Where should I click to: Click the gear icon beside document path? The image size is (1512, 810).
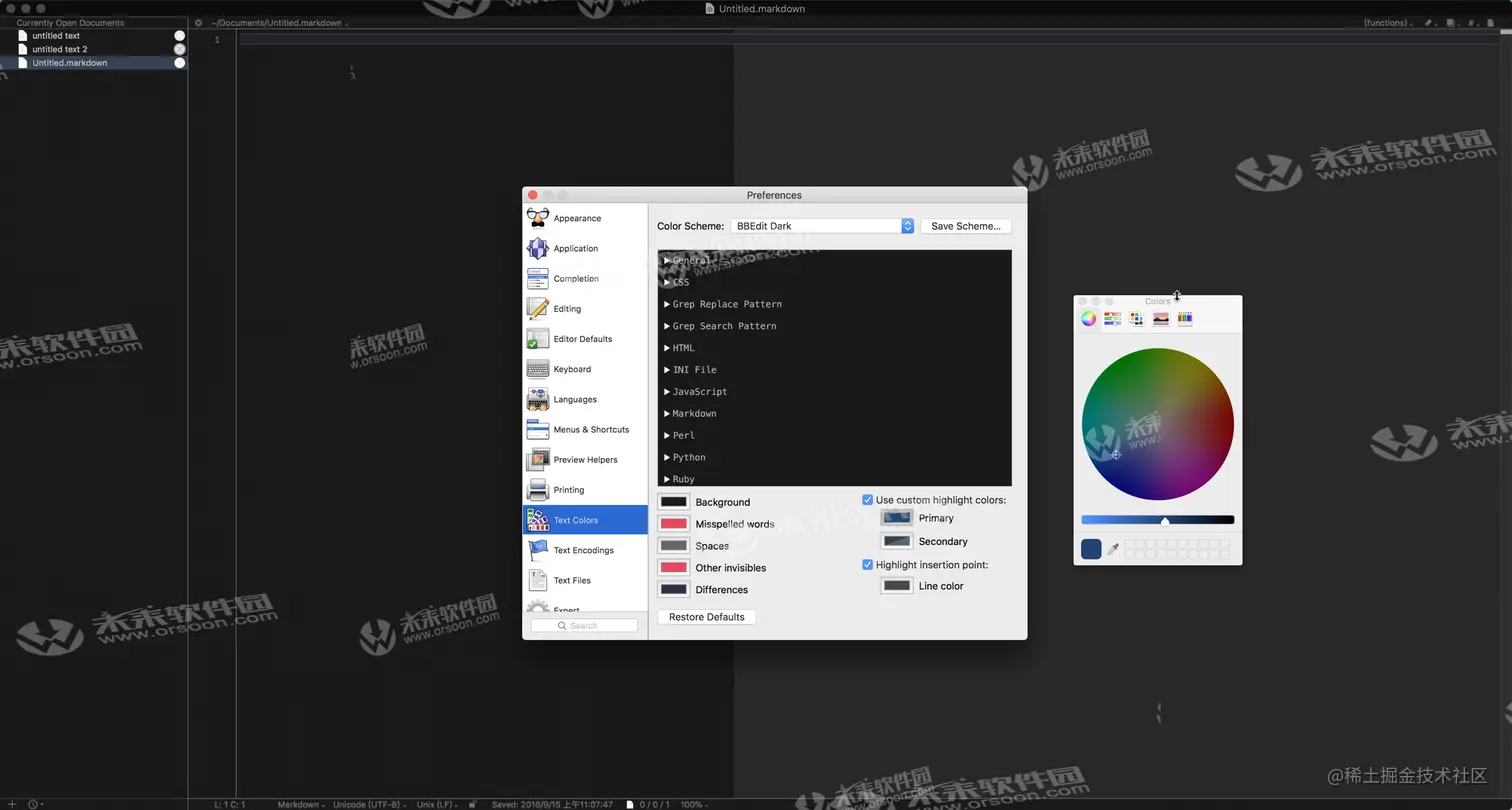[x=198, y=22]
